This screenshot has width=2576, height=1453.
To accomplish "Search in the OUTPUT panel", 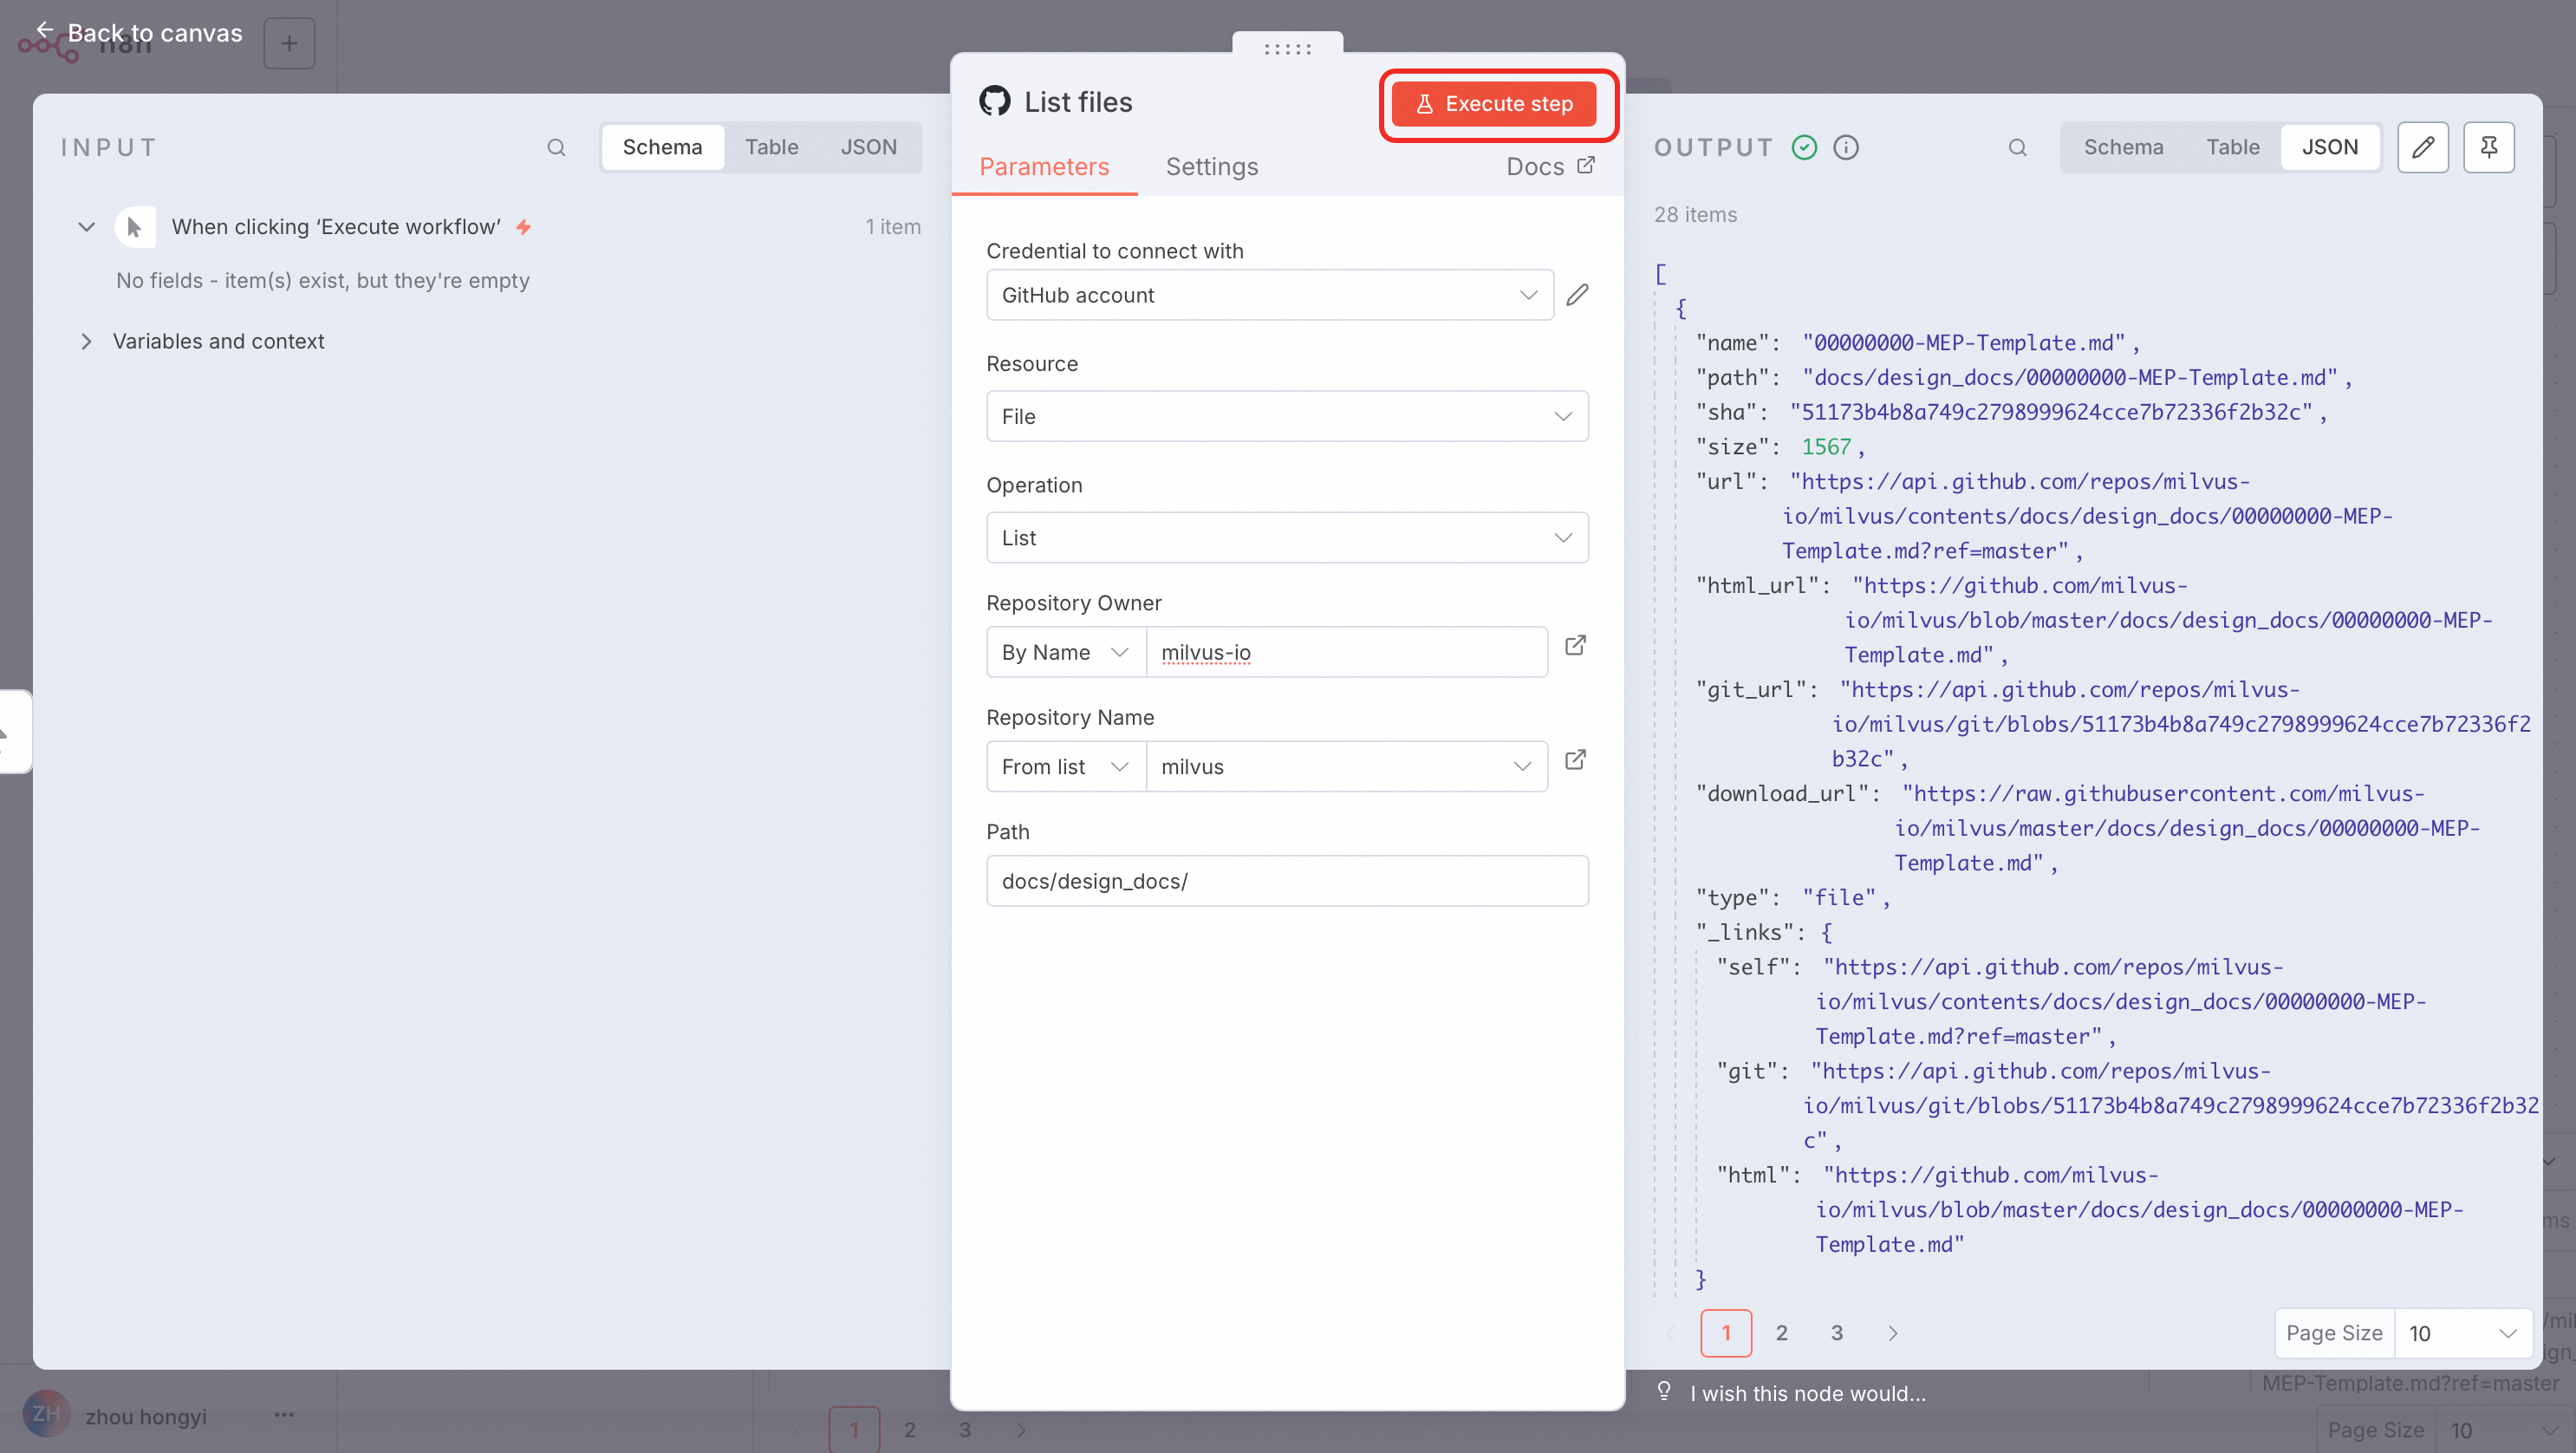I will pyautogui.click(x=2017, y=147).
